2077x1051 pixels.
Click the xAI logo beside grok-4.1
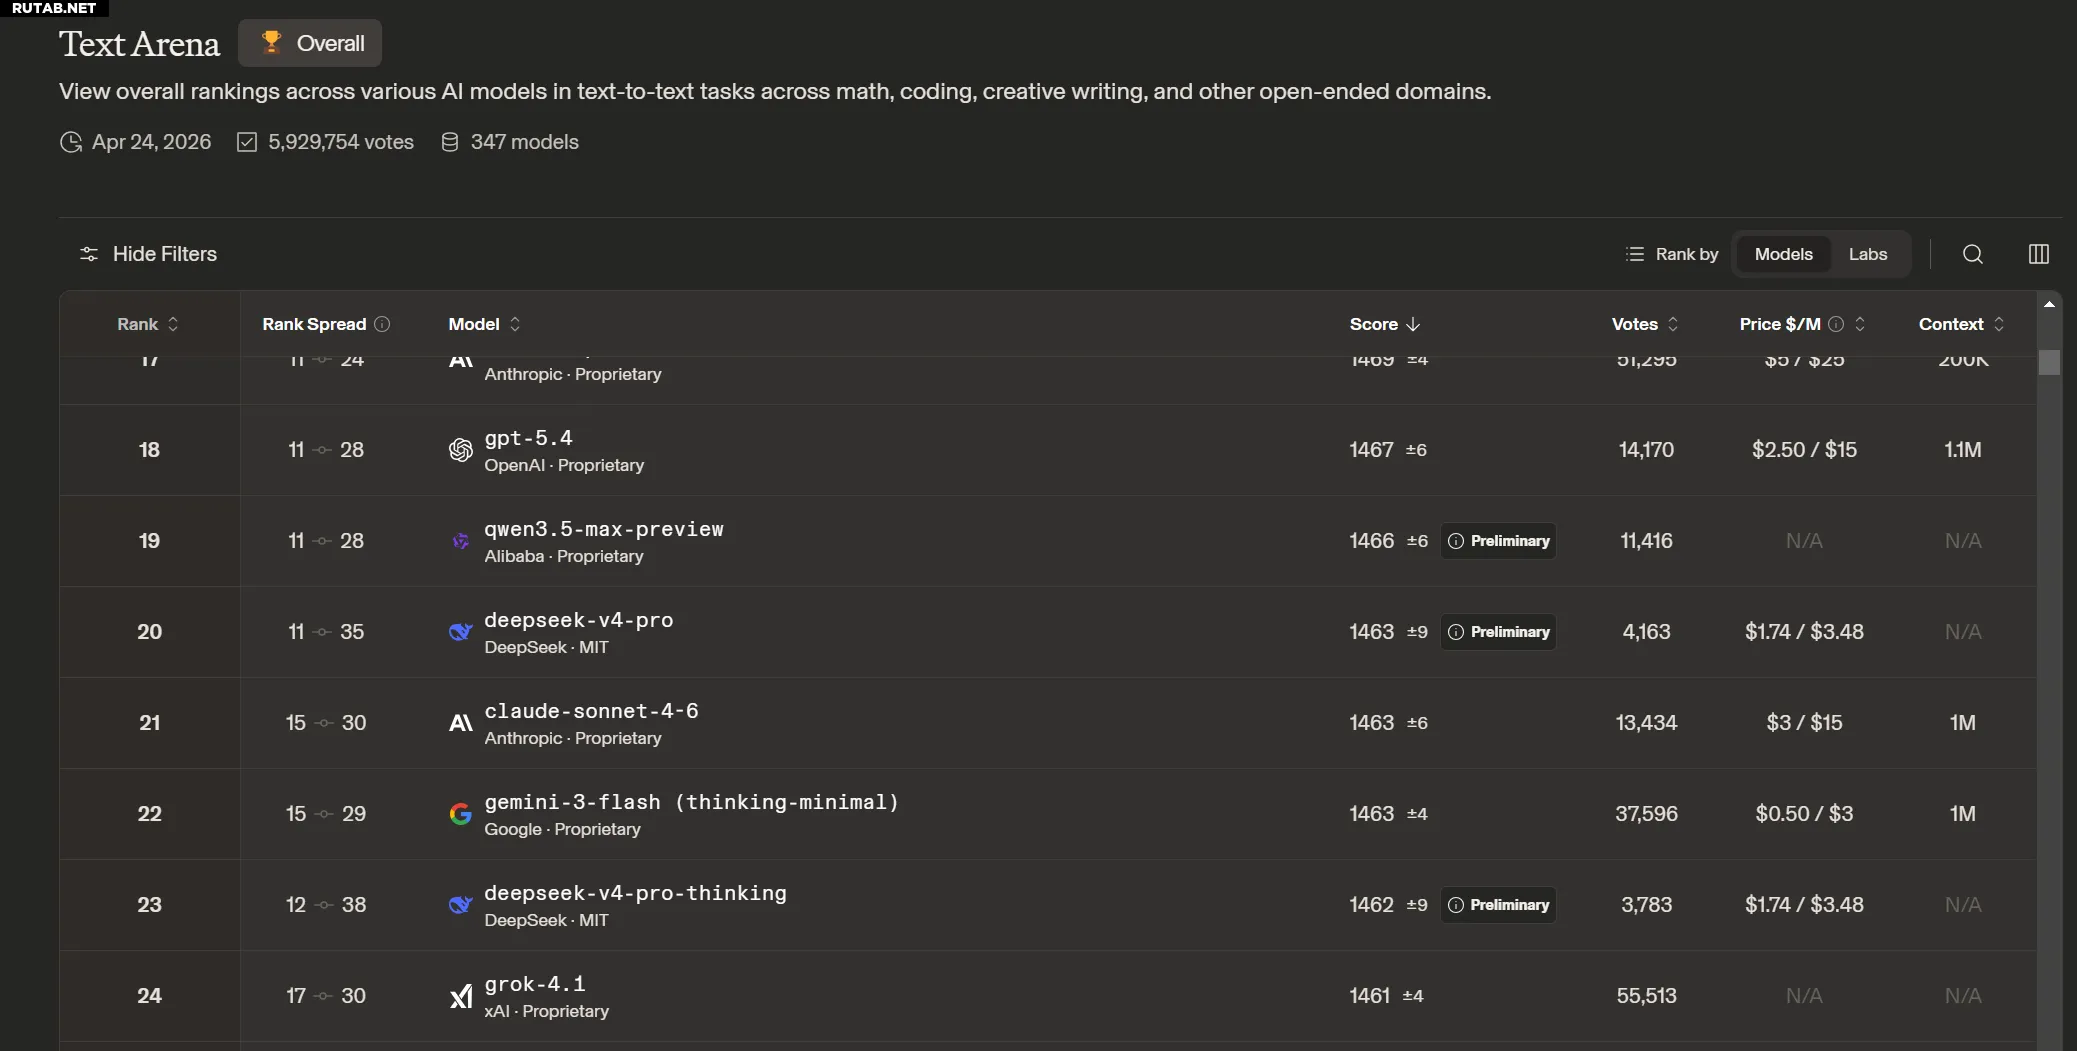460,996
